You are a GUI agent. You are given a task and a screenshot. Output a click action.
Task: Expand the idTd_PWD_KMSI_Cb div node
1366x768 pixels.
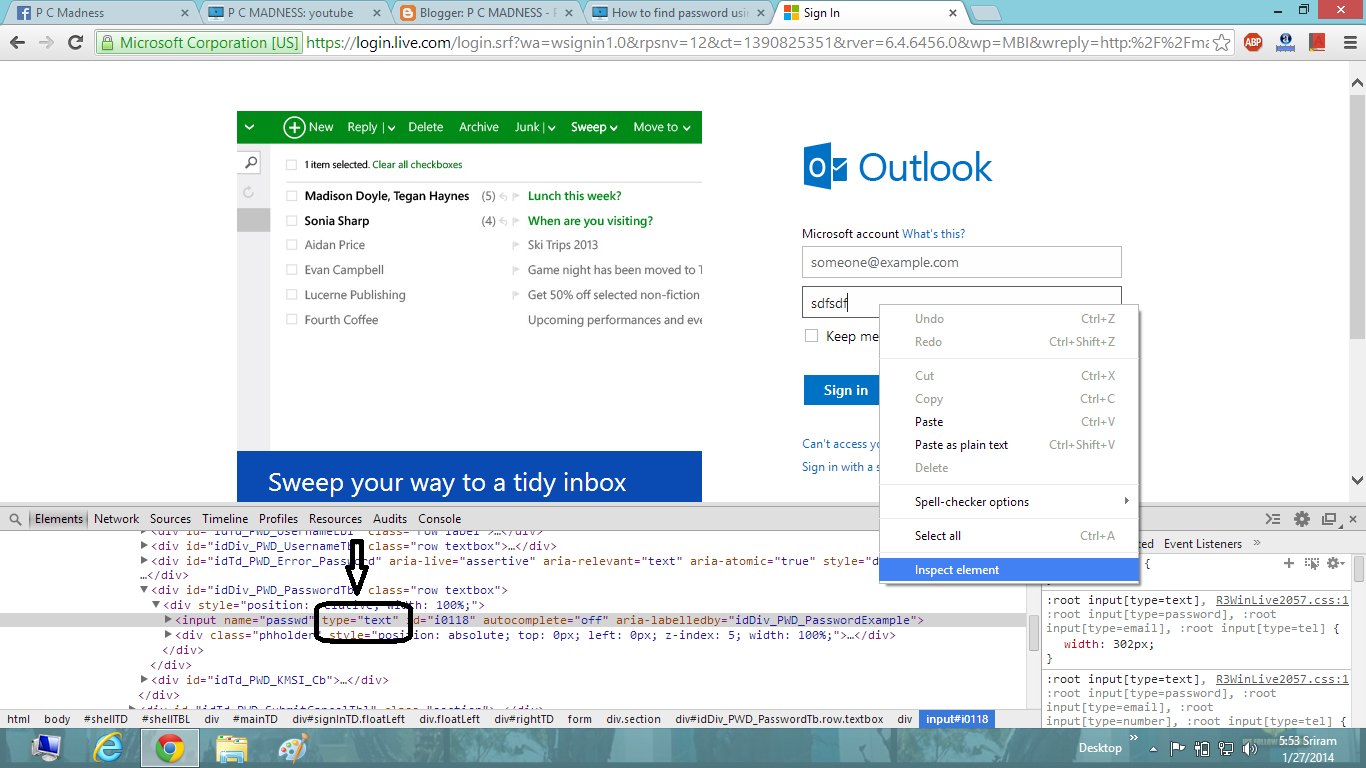[x=144, y=680]
